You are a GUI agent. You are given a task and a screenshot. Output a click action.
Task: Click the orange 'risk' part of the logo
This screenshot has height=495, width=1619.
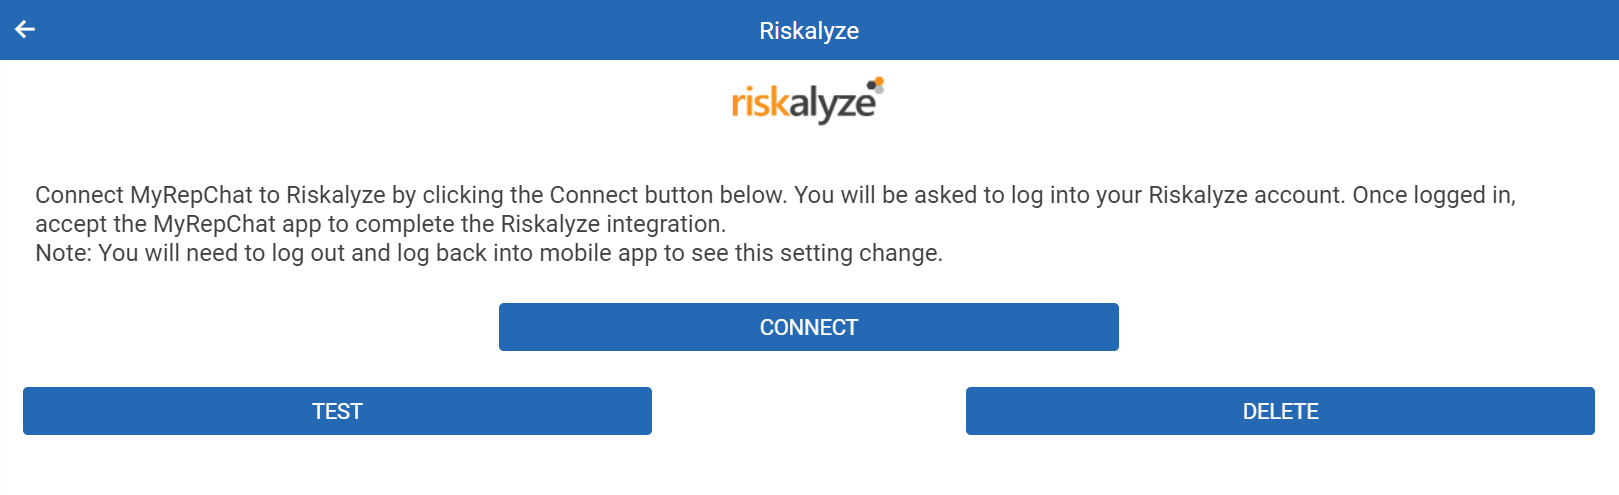coord(760,103)
